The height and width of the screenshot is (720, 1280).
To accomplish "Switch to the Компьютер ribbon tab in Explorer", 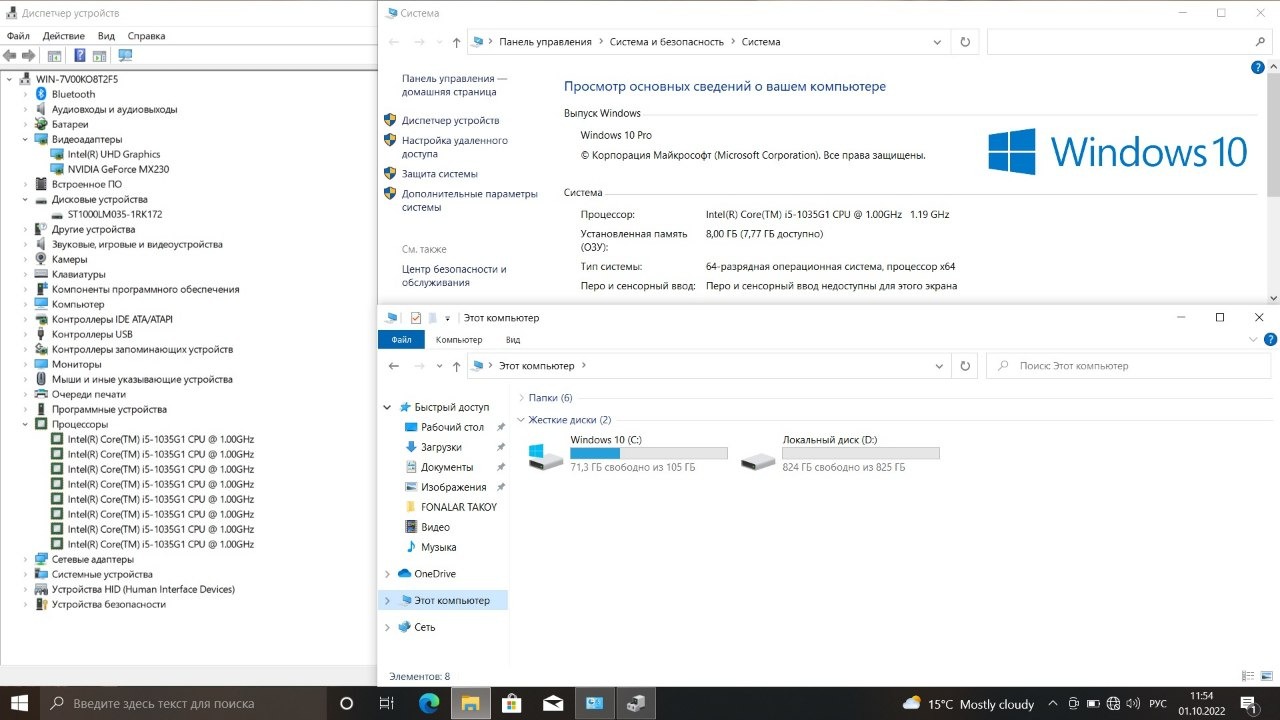I will [x=459, y=340].
